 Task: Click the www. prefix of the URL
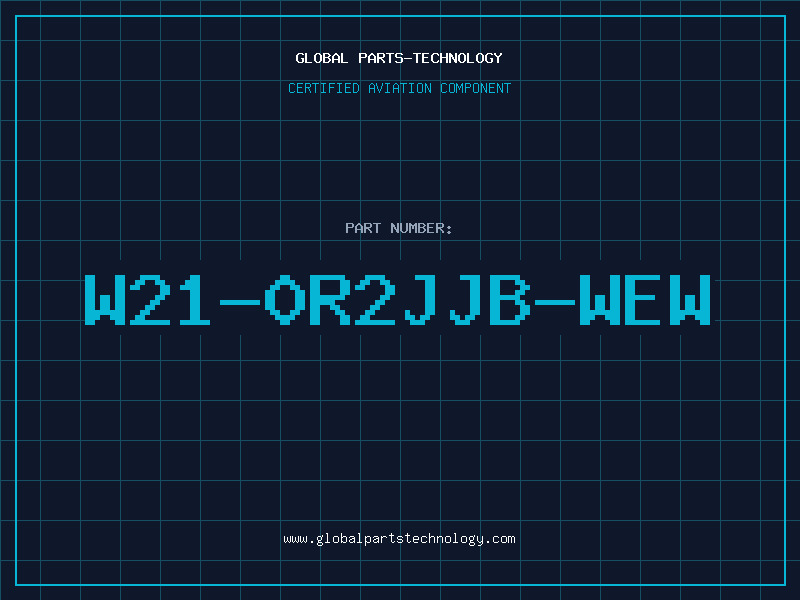(x=299, y=539)
